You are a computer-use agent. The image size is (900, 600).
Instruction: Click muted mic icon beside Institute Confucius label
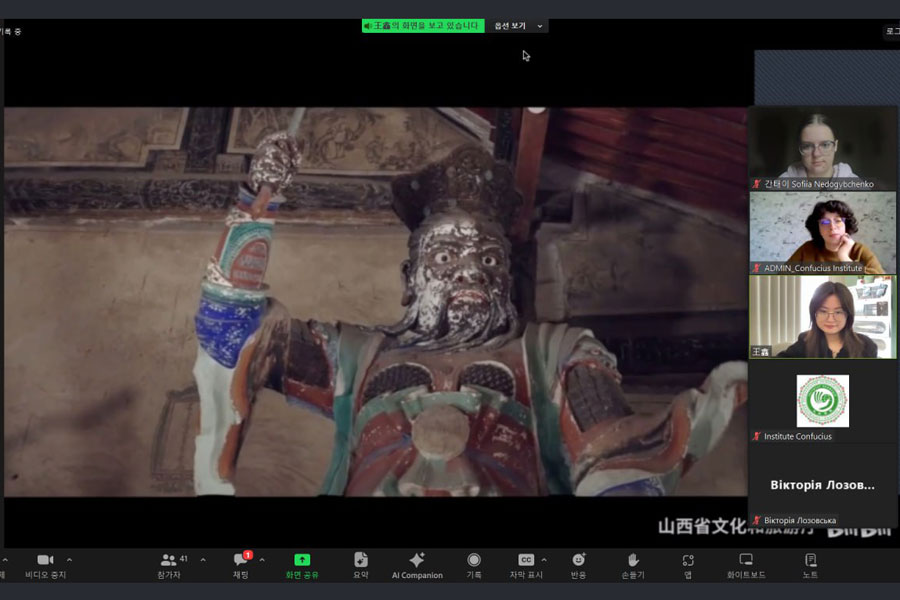[x=757, y=436]
